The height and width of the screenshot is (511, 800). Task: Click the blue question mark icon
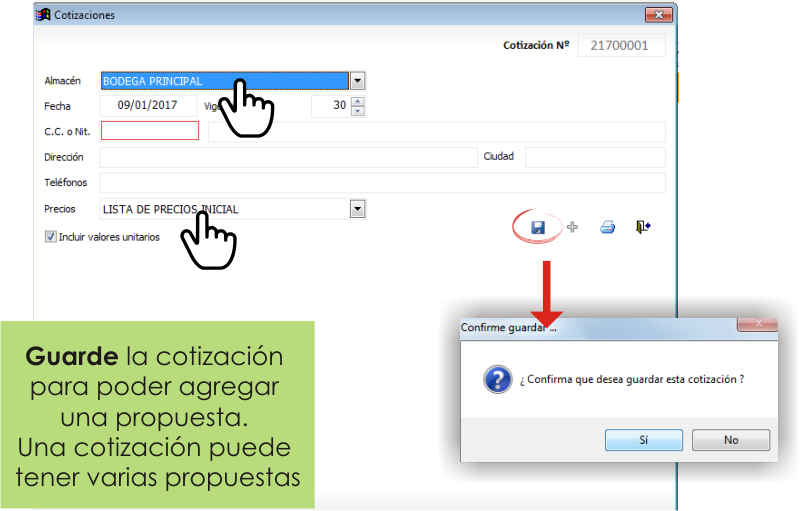(x=497, y=379)
